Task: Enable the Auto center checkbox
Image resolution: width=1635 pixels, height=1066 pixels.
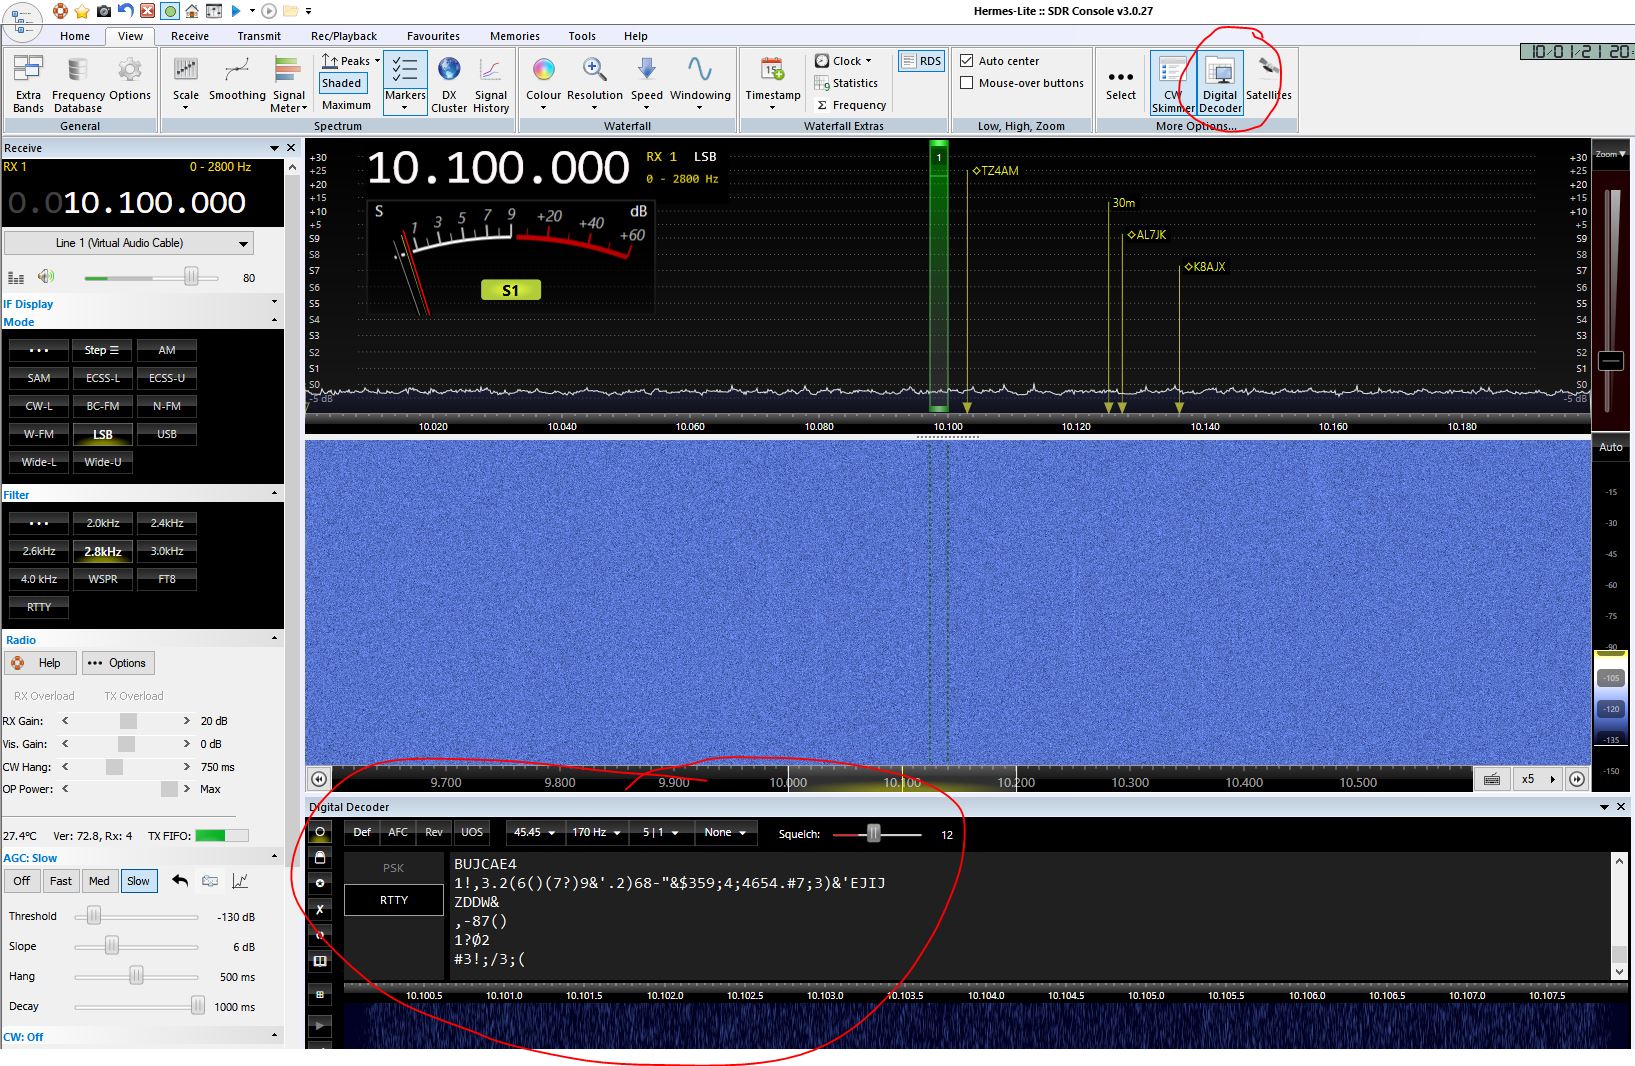Action: [x=967, y=61]
